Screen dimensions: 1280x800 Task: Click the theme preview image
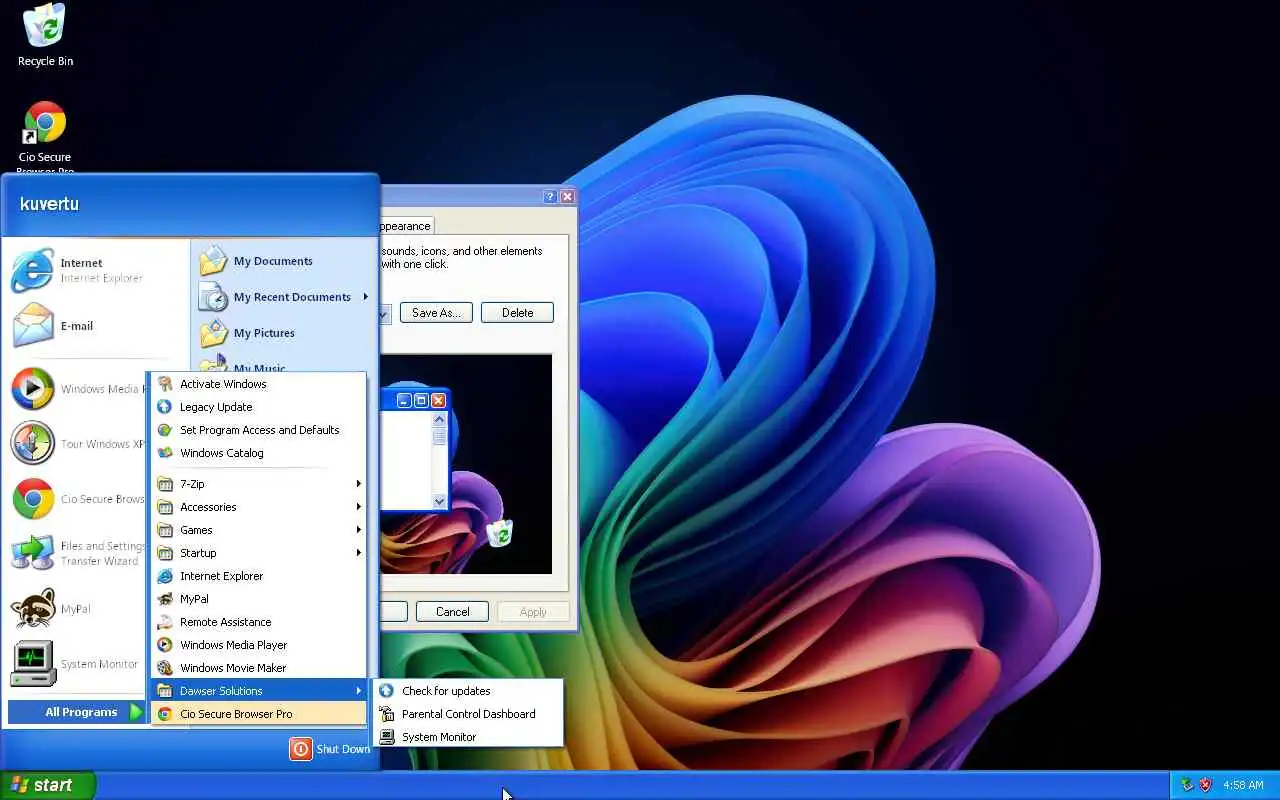pyautogui.click(x=466, y=464)
